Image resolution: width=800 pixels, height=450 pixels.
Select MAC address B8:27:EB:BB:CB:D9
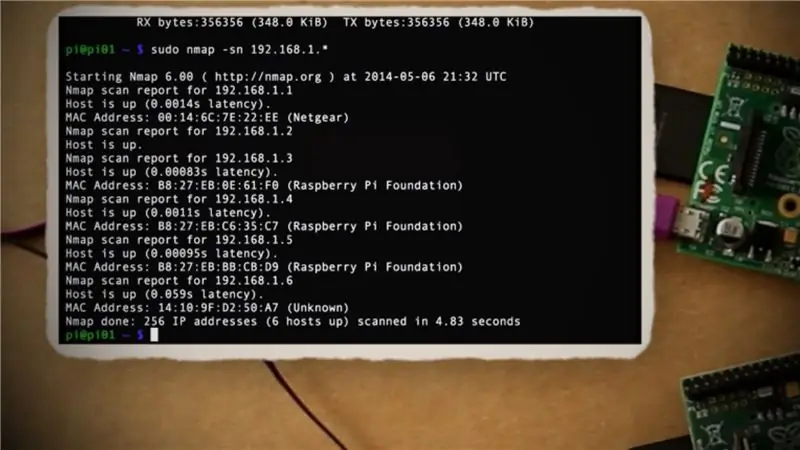pyautogui.click(x=218, y=267)
